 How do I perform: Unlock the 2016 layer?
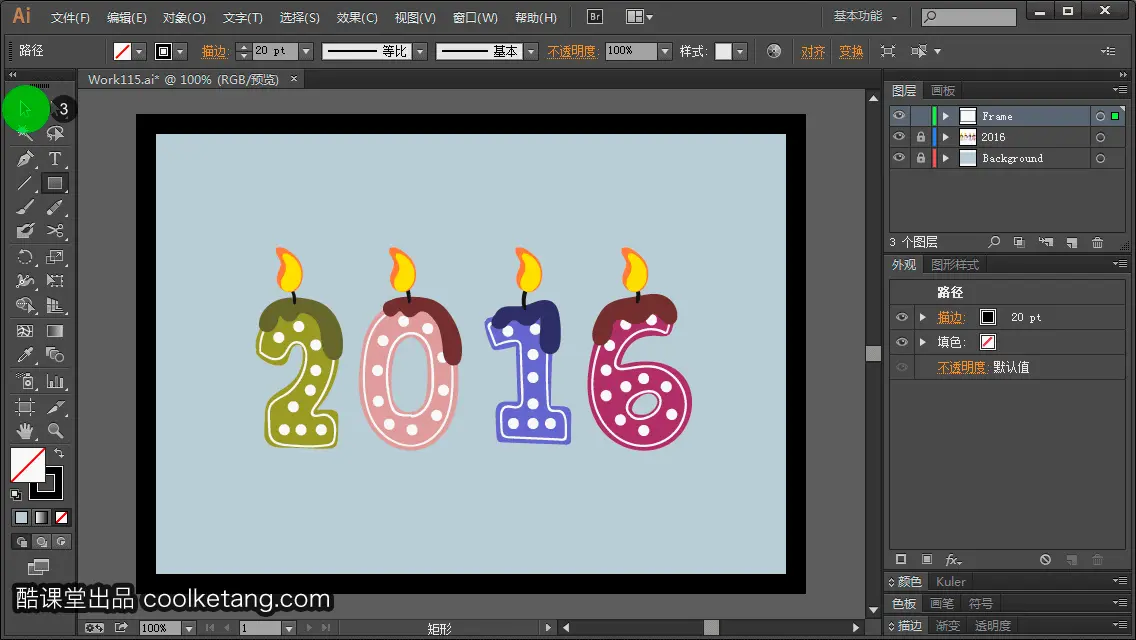tap(920, 137)
